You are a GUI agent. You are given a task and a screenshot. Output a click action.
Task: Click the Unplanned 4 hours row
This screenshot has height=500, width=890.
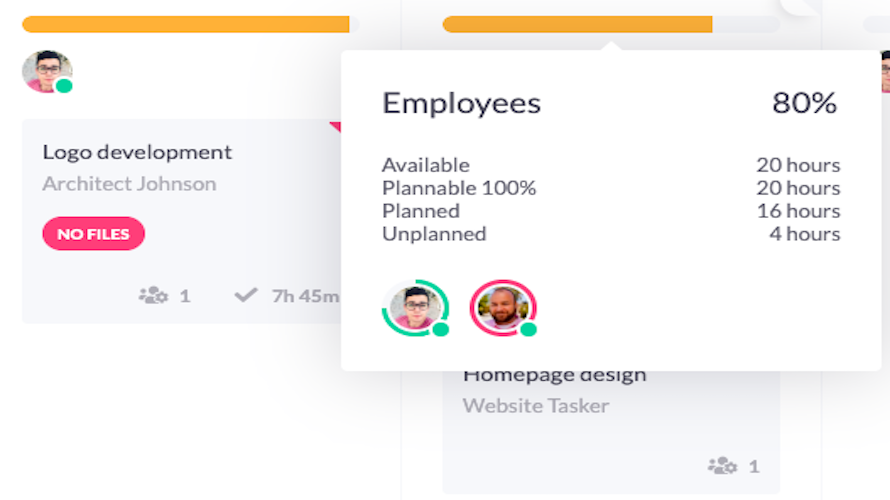click(611, 234)
